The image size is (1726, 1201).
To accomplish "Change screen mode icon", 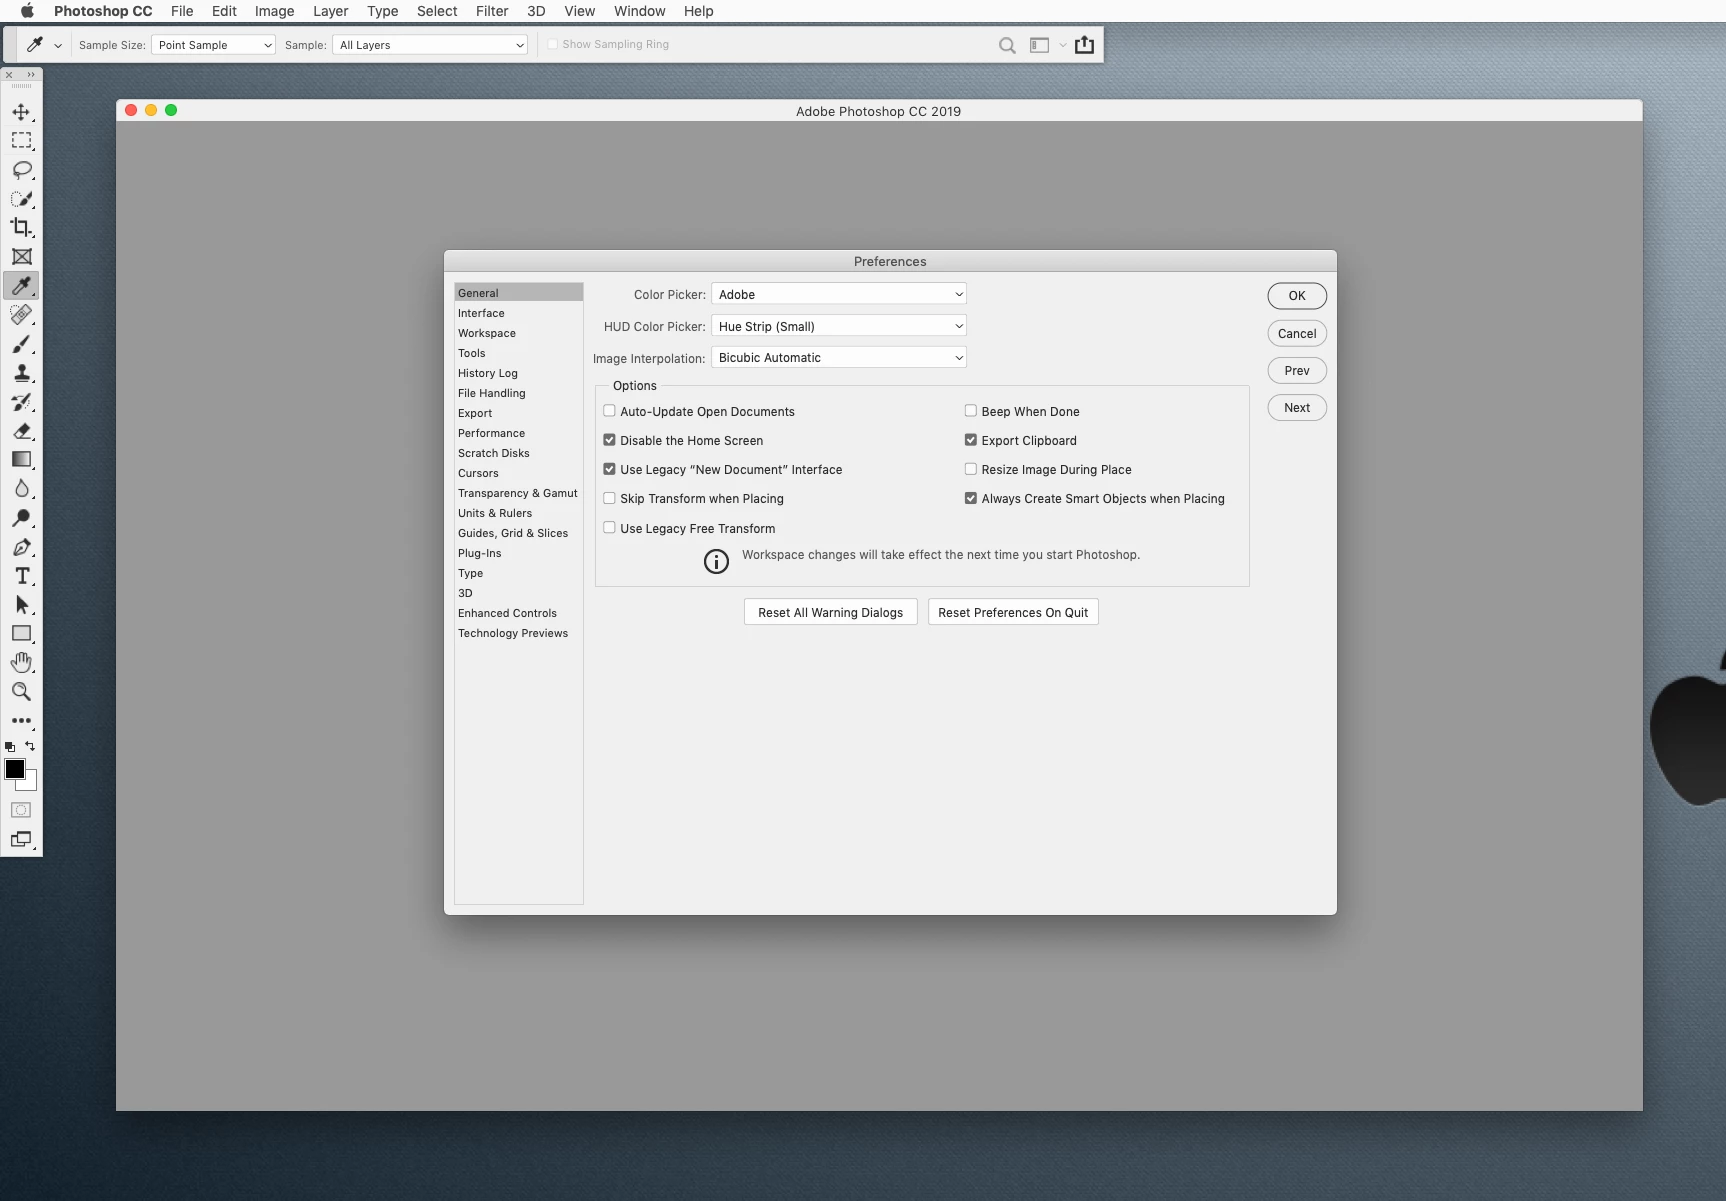I will coord(21,840).
